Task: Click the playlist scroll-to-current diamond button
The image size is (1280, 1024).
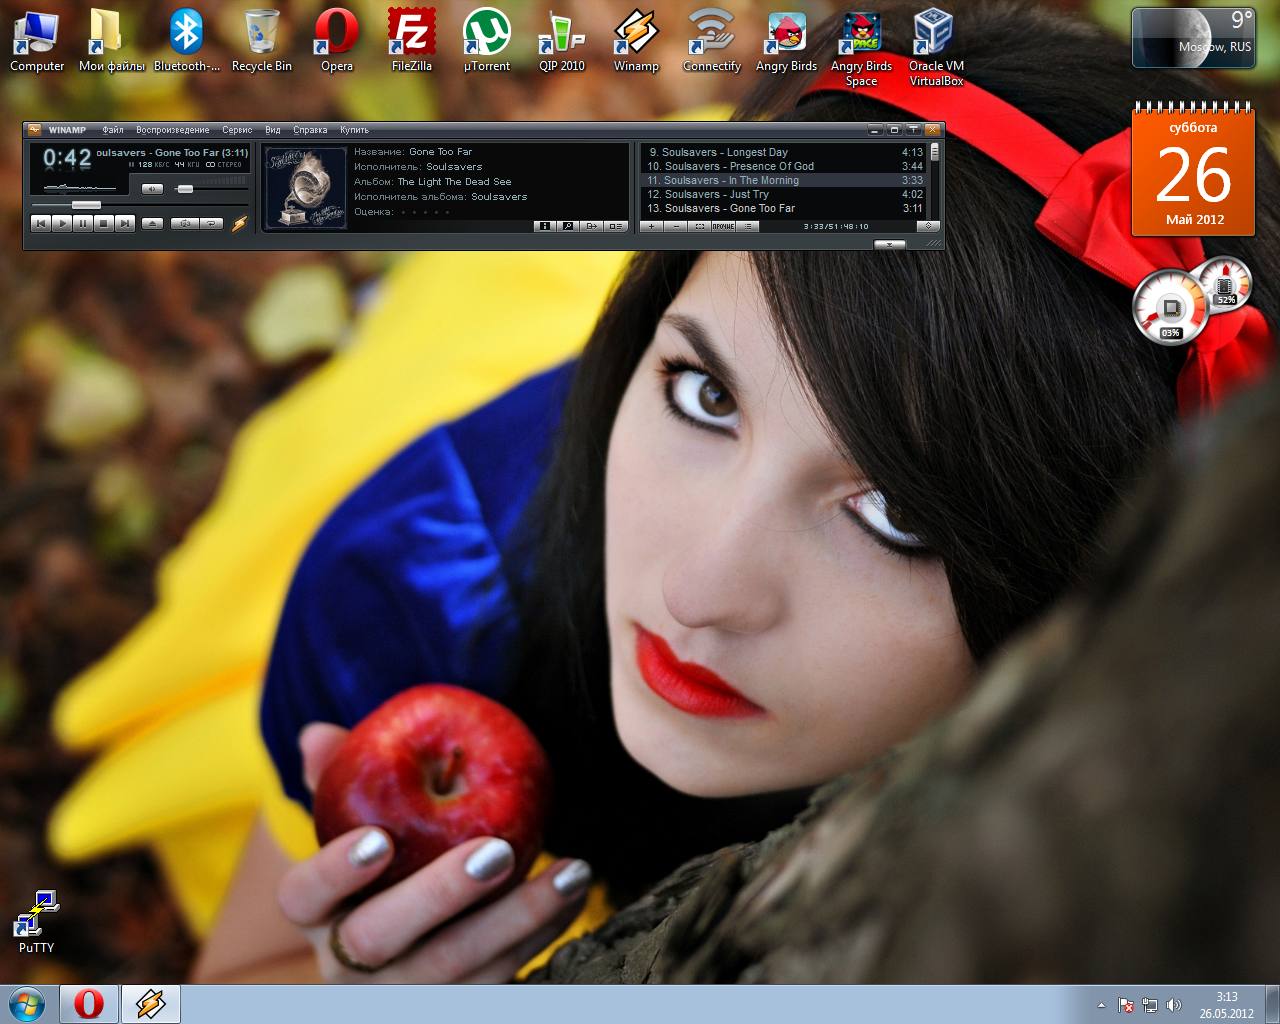Action: (x=928, y=226)
